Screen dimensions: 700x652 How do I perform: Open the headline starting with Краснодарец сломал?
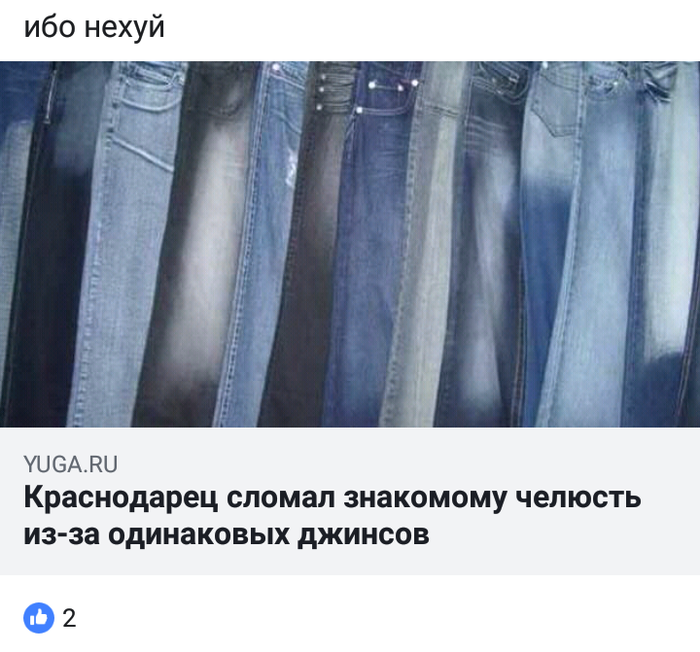tap(333, 516)
